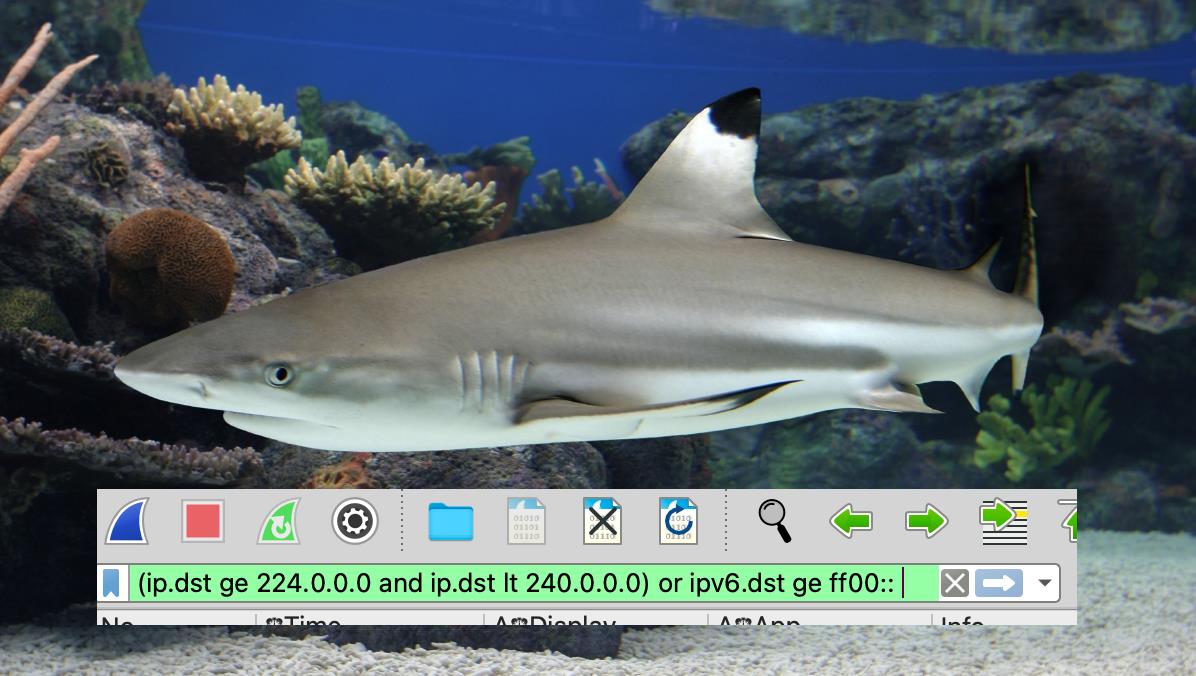Go forward to the next packet with the right arrow
1196x676 pixels.
click(x=927, y=522)
